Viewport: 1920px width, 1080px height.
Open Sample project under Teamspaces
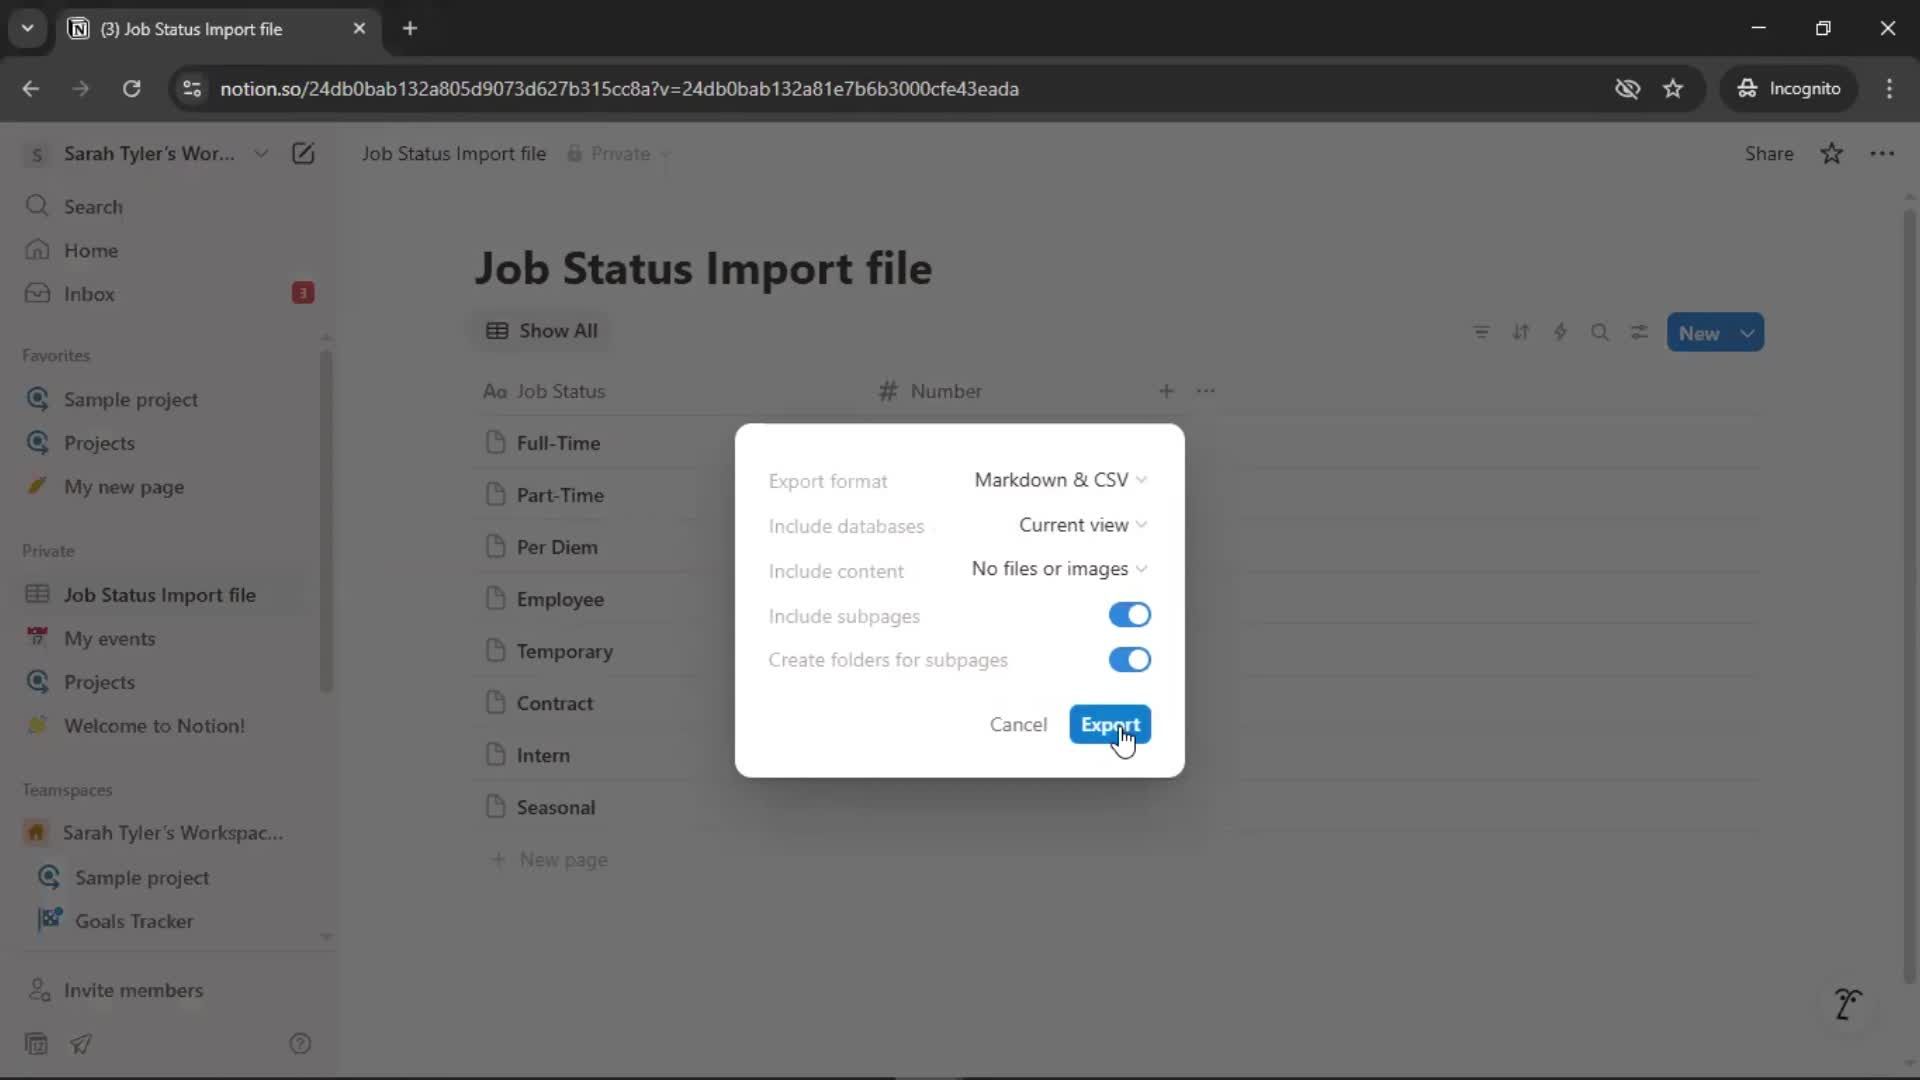(x=141, y=878)
